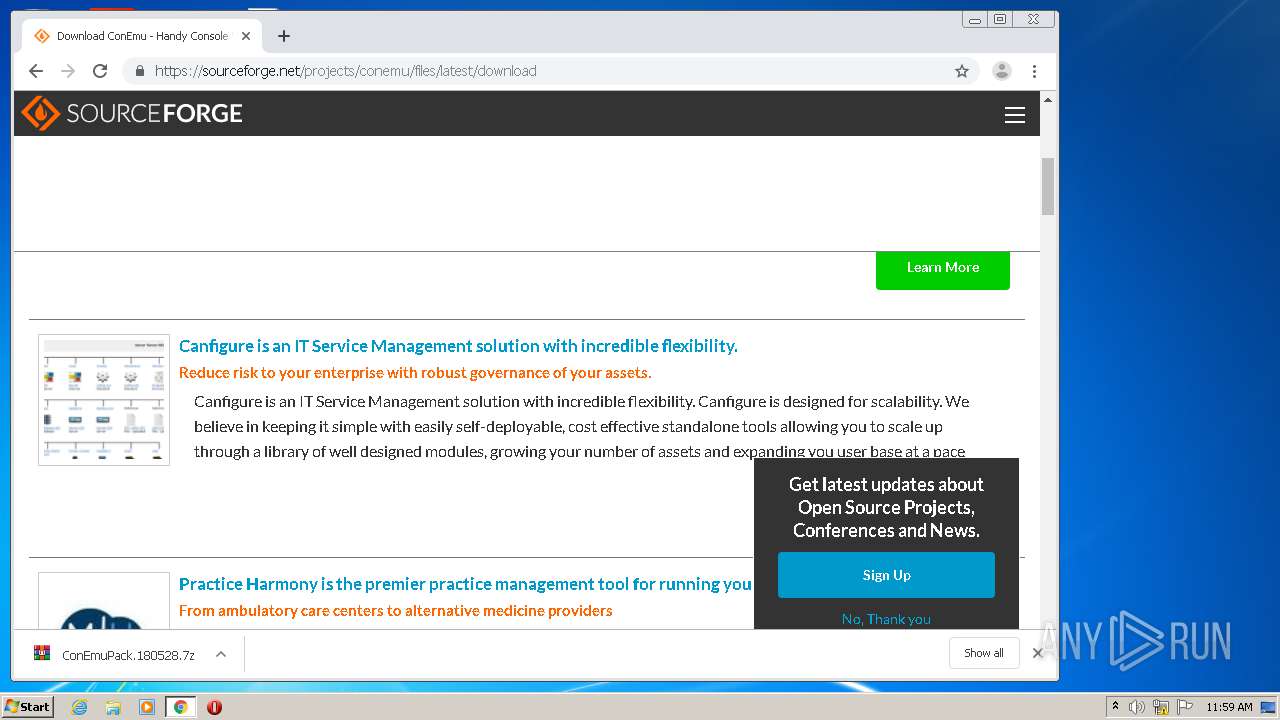Screen dimensions: 1280x720
Task: Open the Chrome profile avatar icon
Action: [x=1002, y=71]
